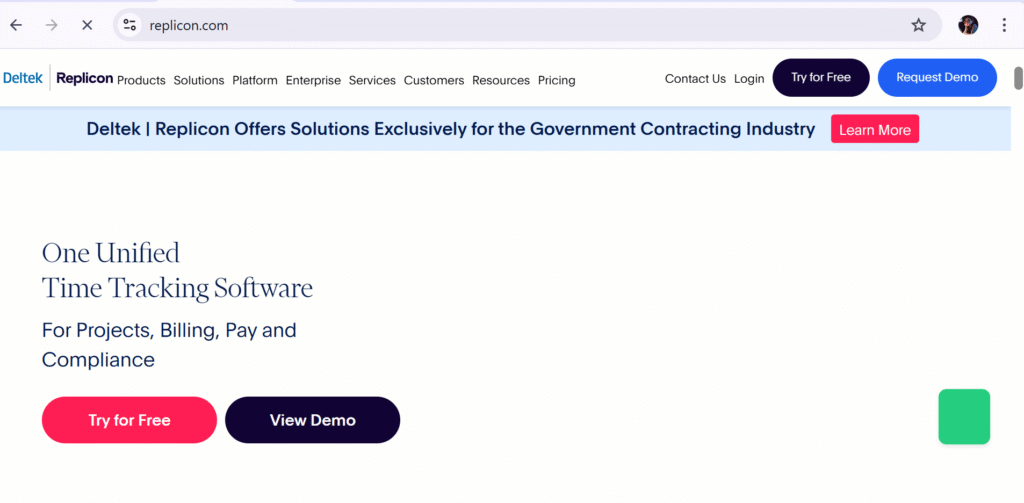1024x503 pixels.
Task: Bookmark this page with the star icon
Action: pos(918,25)
